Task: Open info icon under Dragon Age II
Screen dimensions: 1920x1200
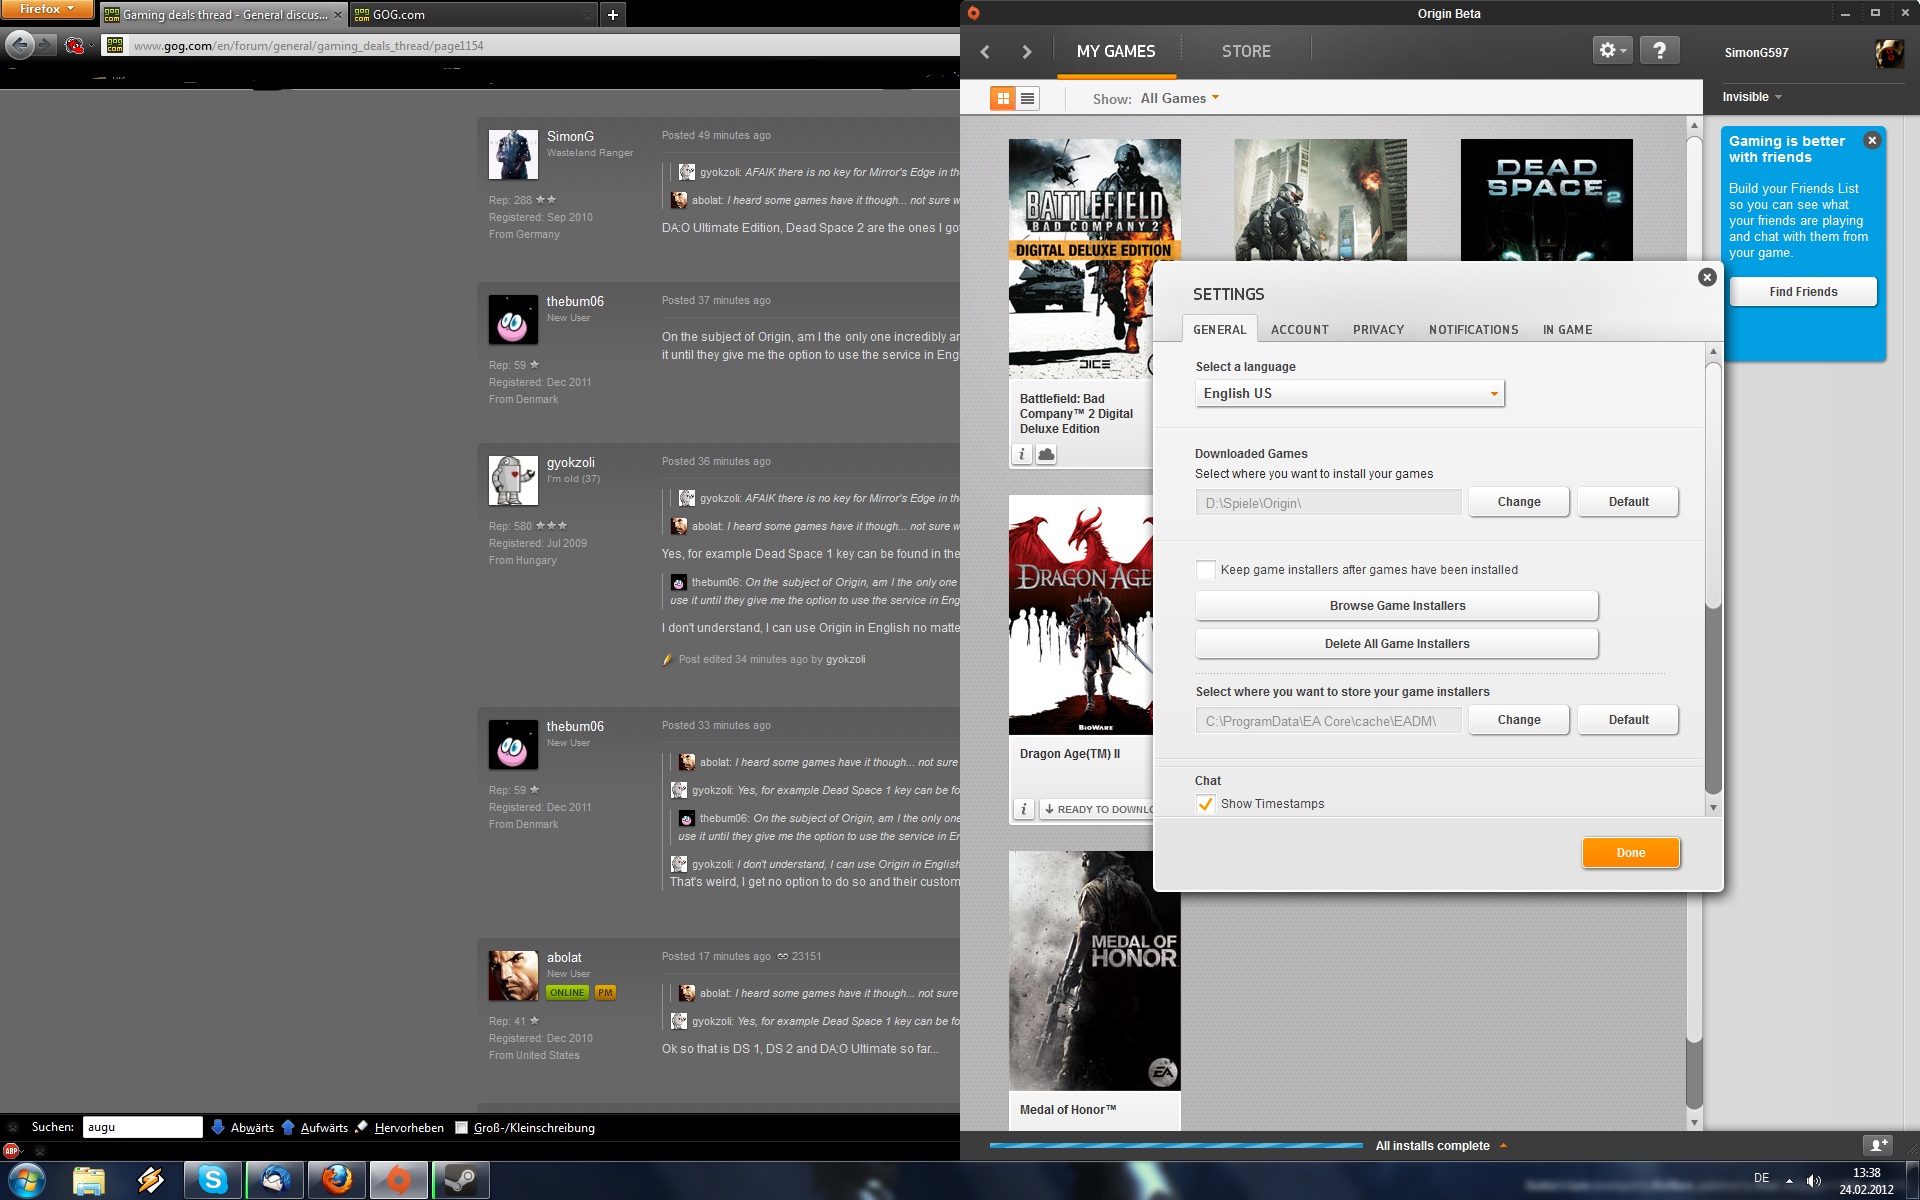Action: (1023, 809)
